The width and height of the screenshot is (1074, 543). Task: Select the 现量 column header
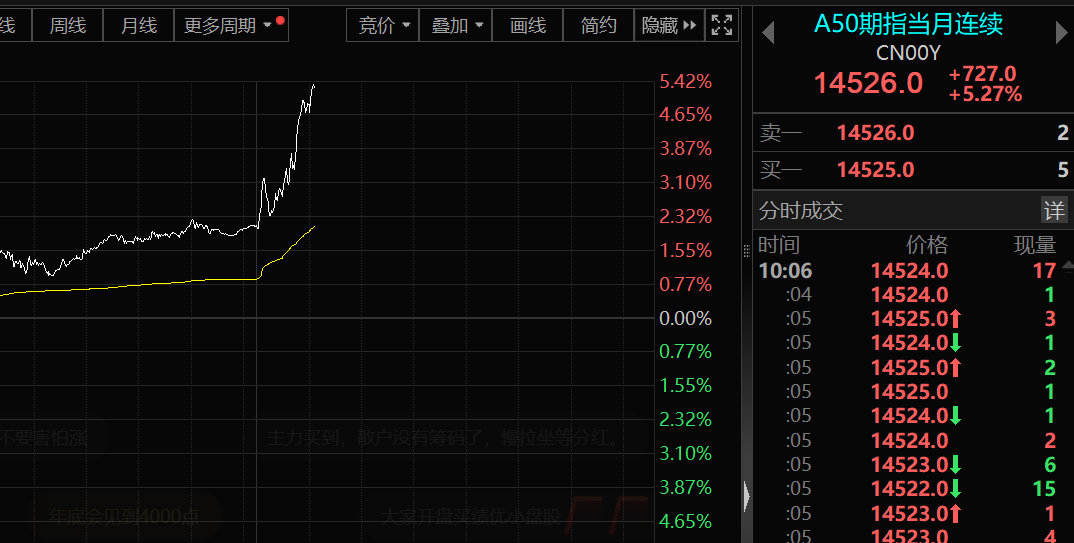point(1035,244)
